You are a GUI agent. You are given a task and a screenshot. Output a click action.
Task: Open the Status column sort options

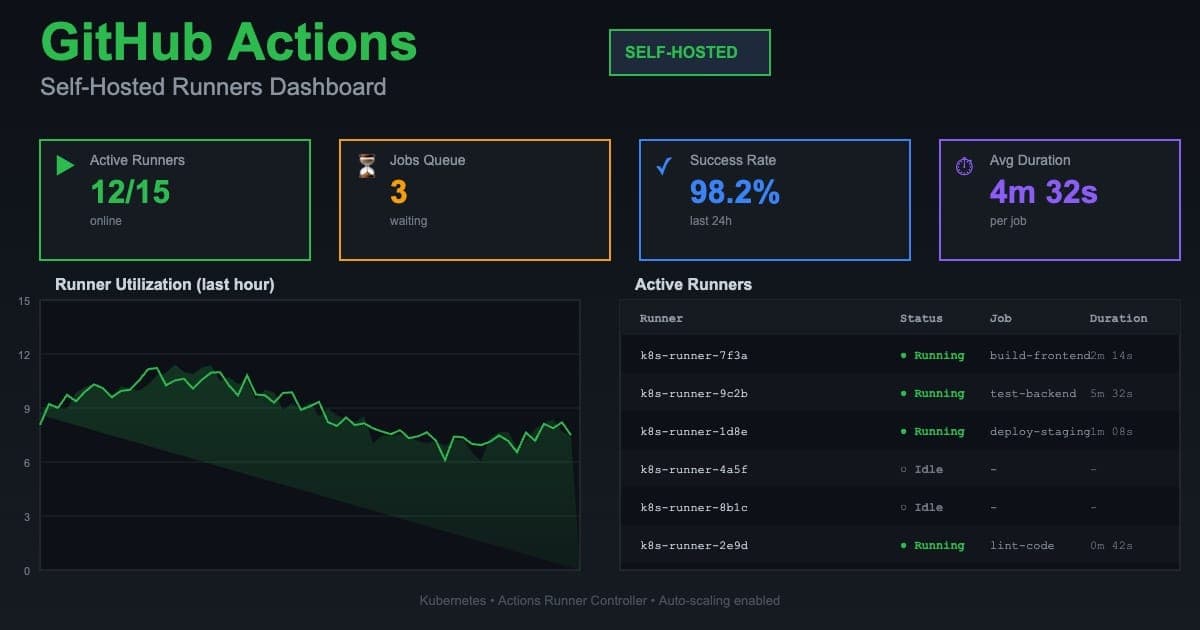[921, 318]
